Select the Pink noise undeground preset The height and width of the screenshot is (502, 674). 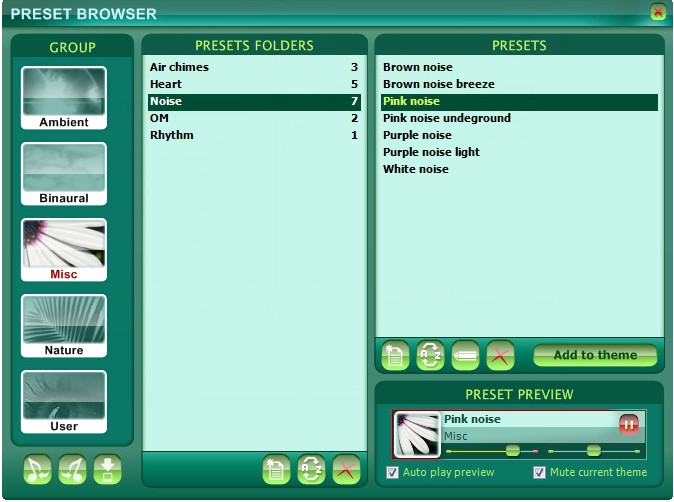519,118
